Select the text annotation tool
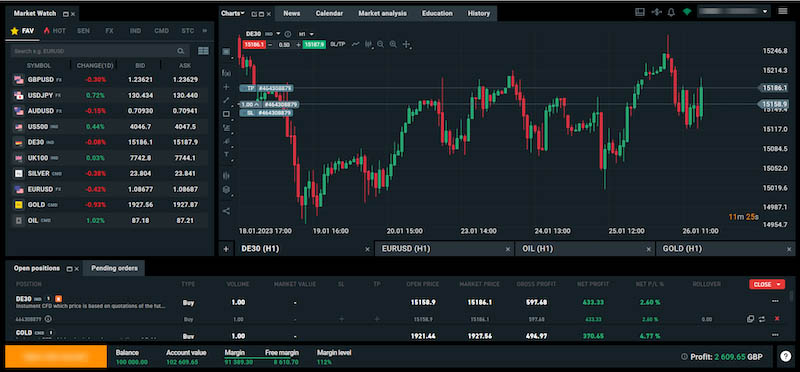Screen dimensions: 800x372 click(x=227, y=154)
